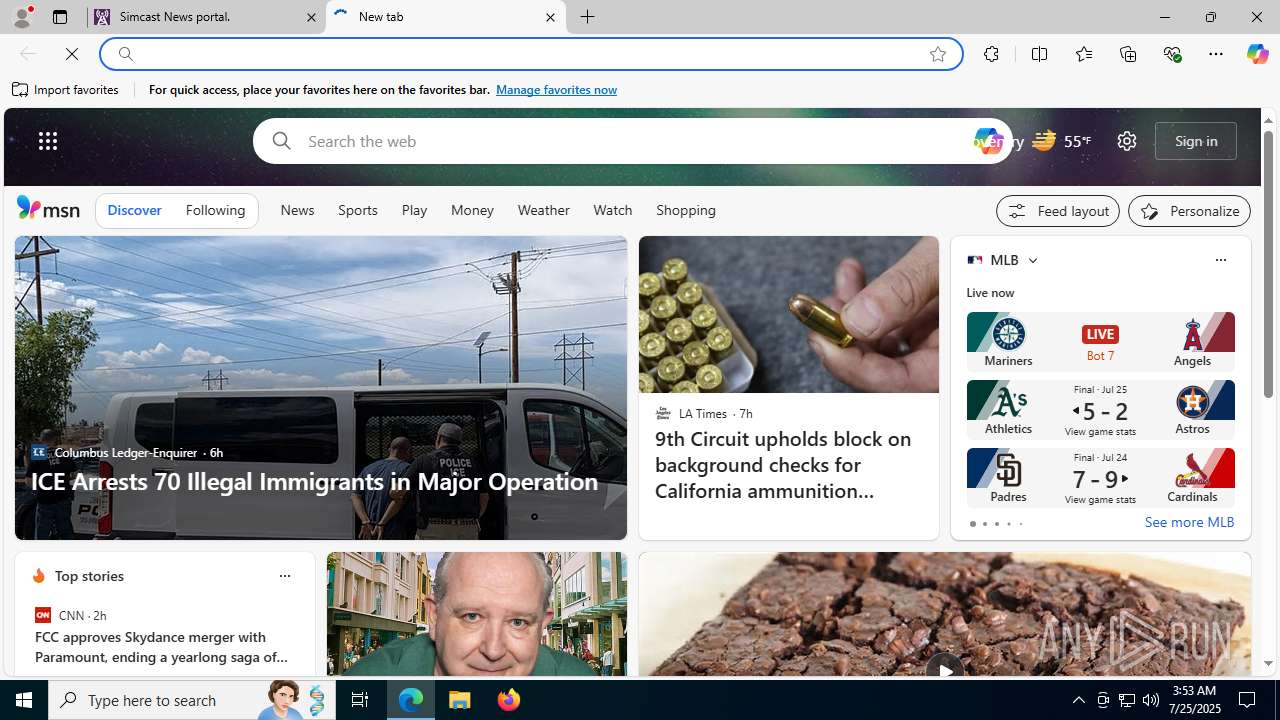This screenshot has width=1280, height=720.
Task: Open page settings gear icon
Action: [1126, 141]
